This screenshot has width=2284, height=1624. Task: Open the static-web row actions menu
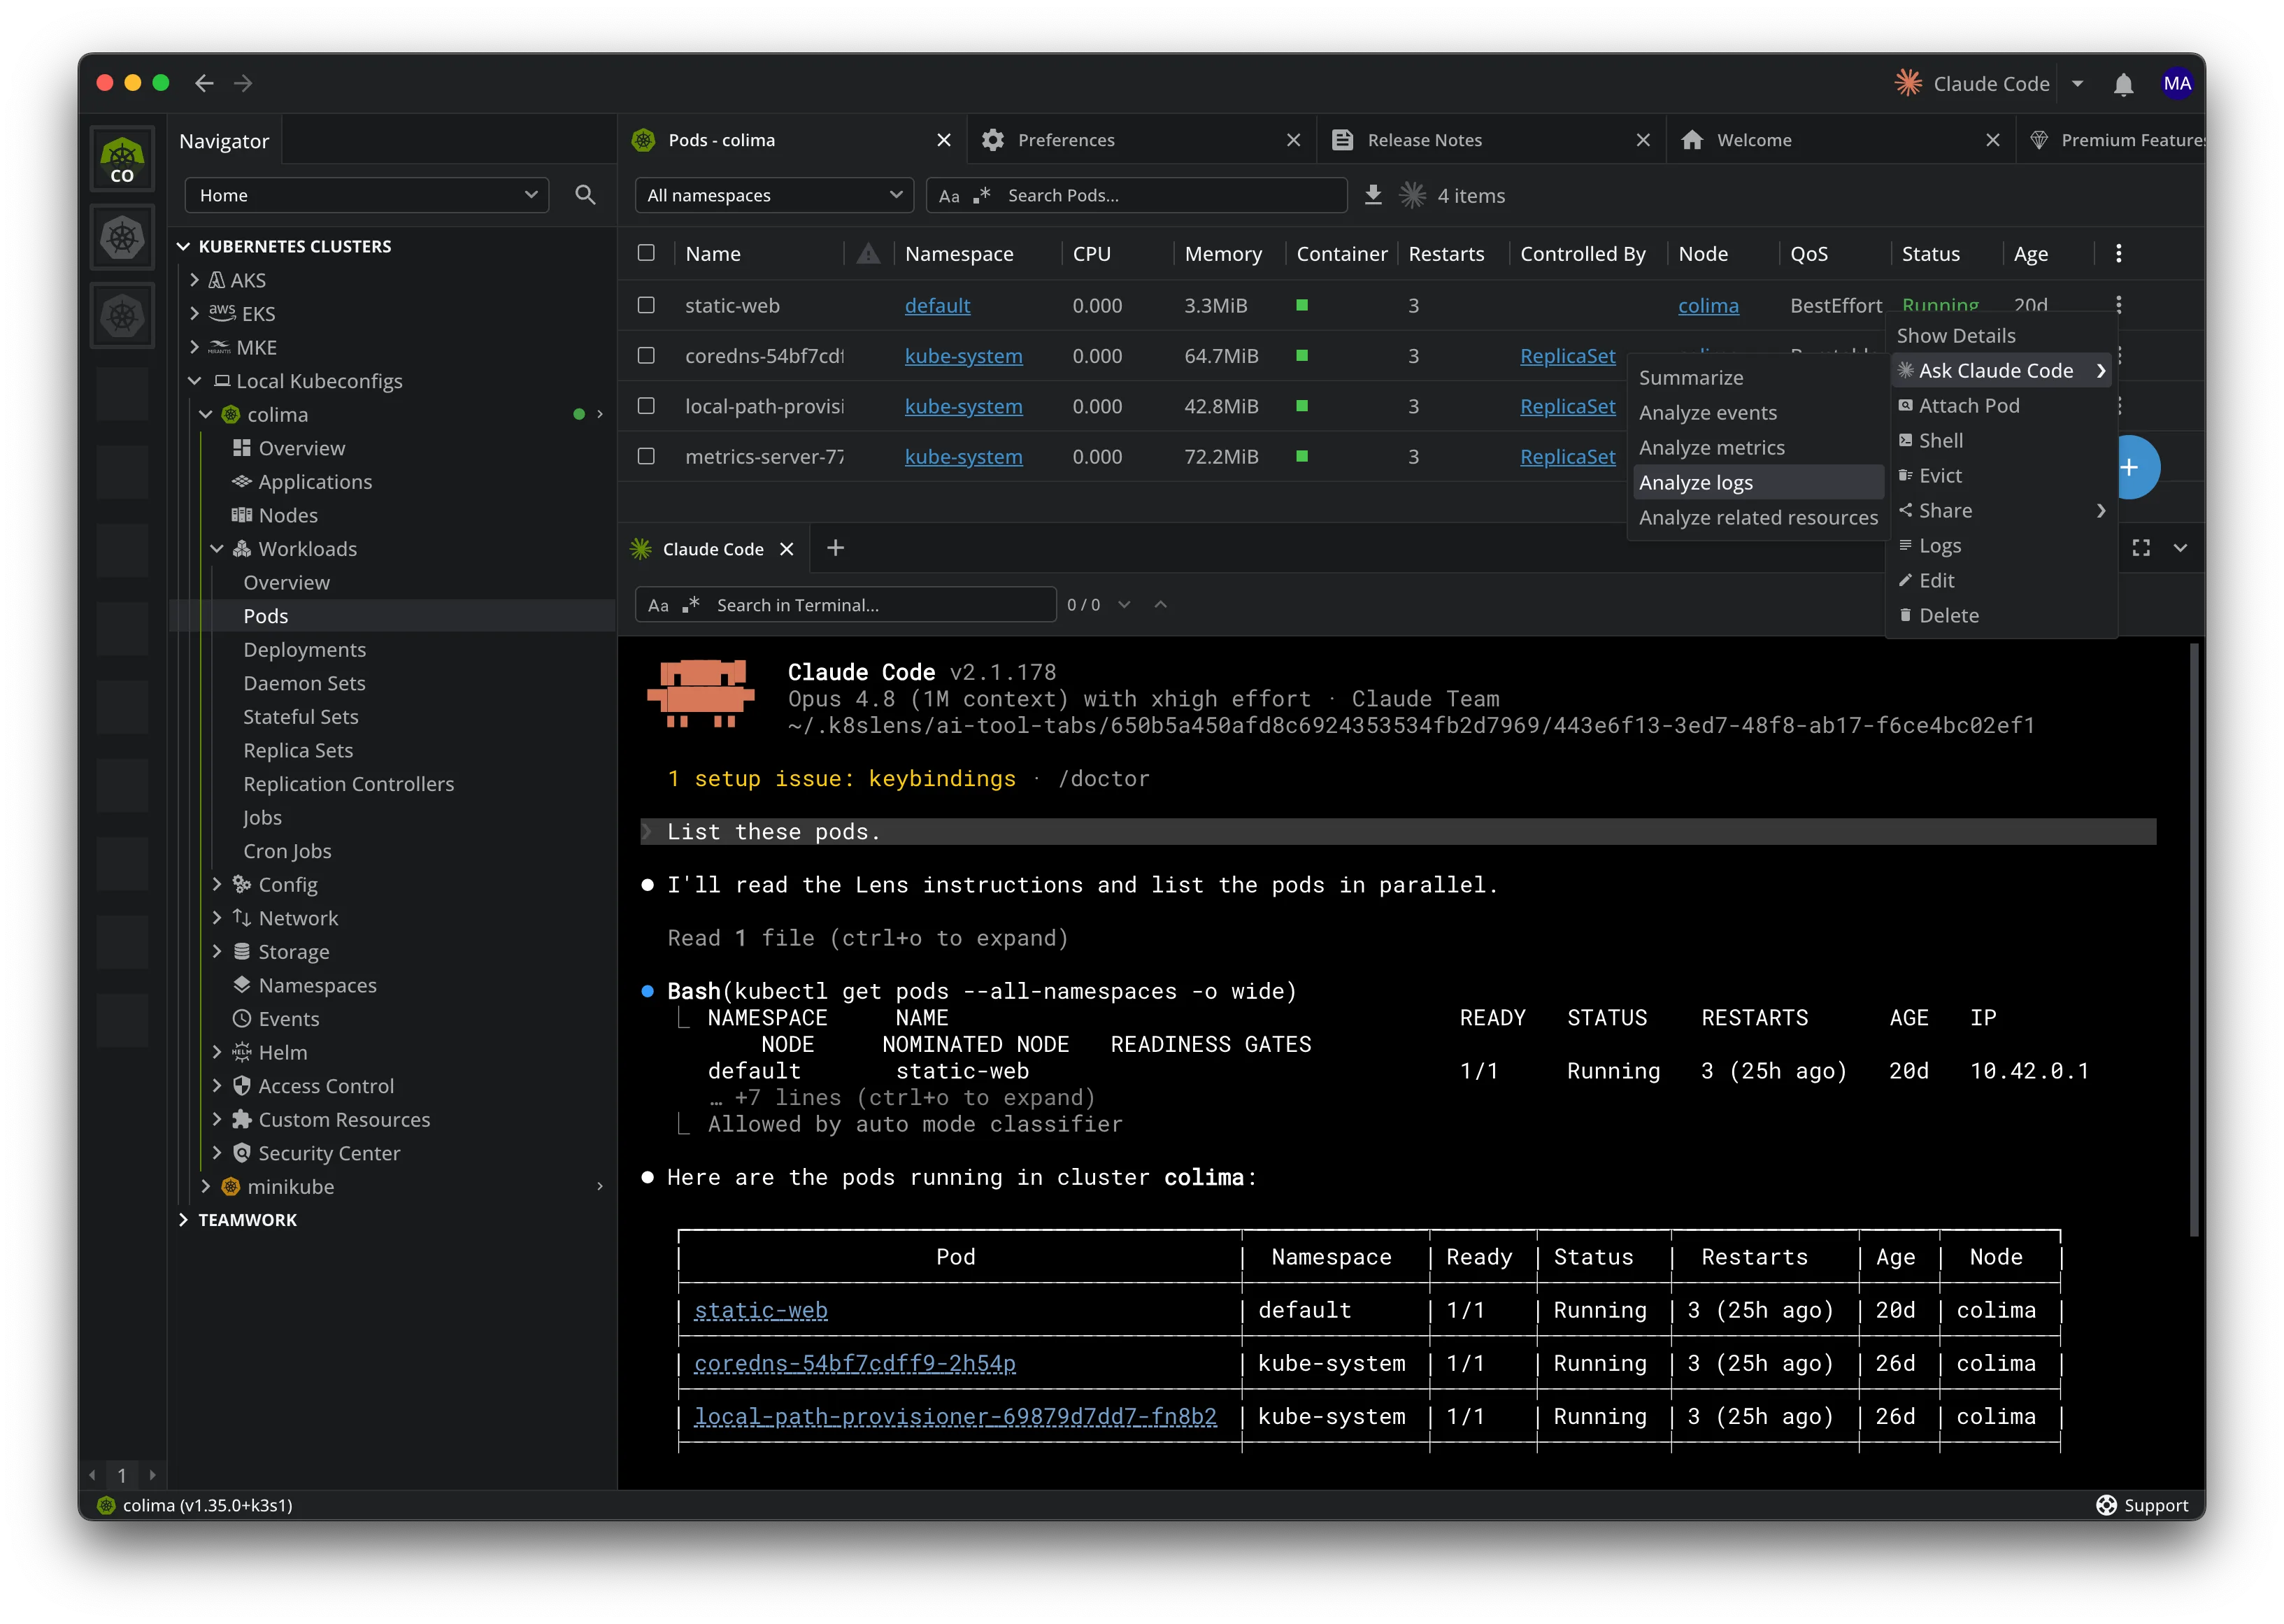pyautogui.click(x=2118, y=304)
